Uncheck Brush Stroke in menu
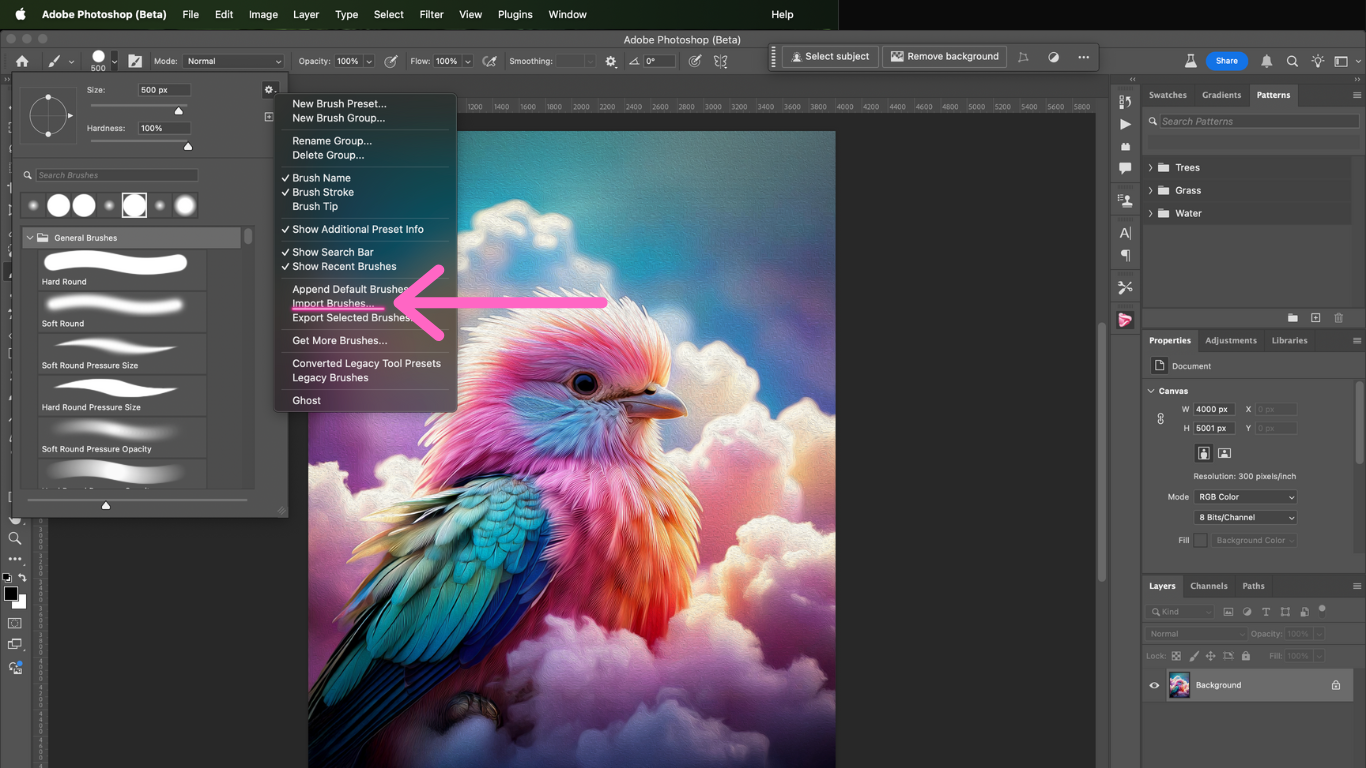The image size is (1366, 768). point(323,192)
